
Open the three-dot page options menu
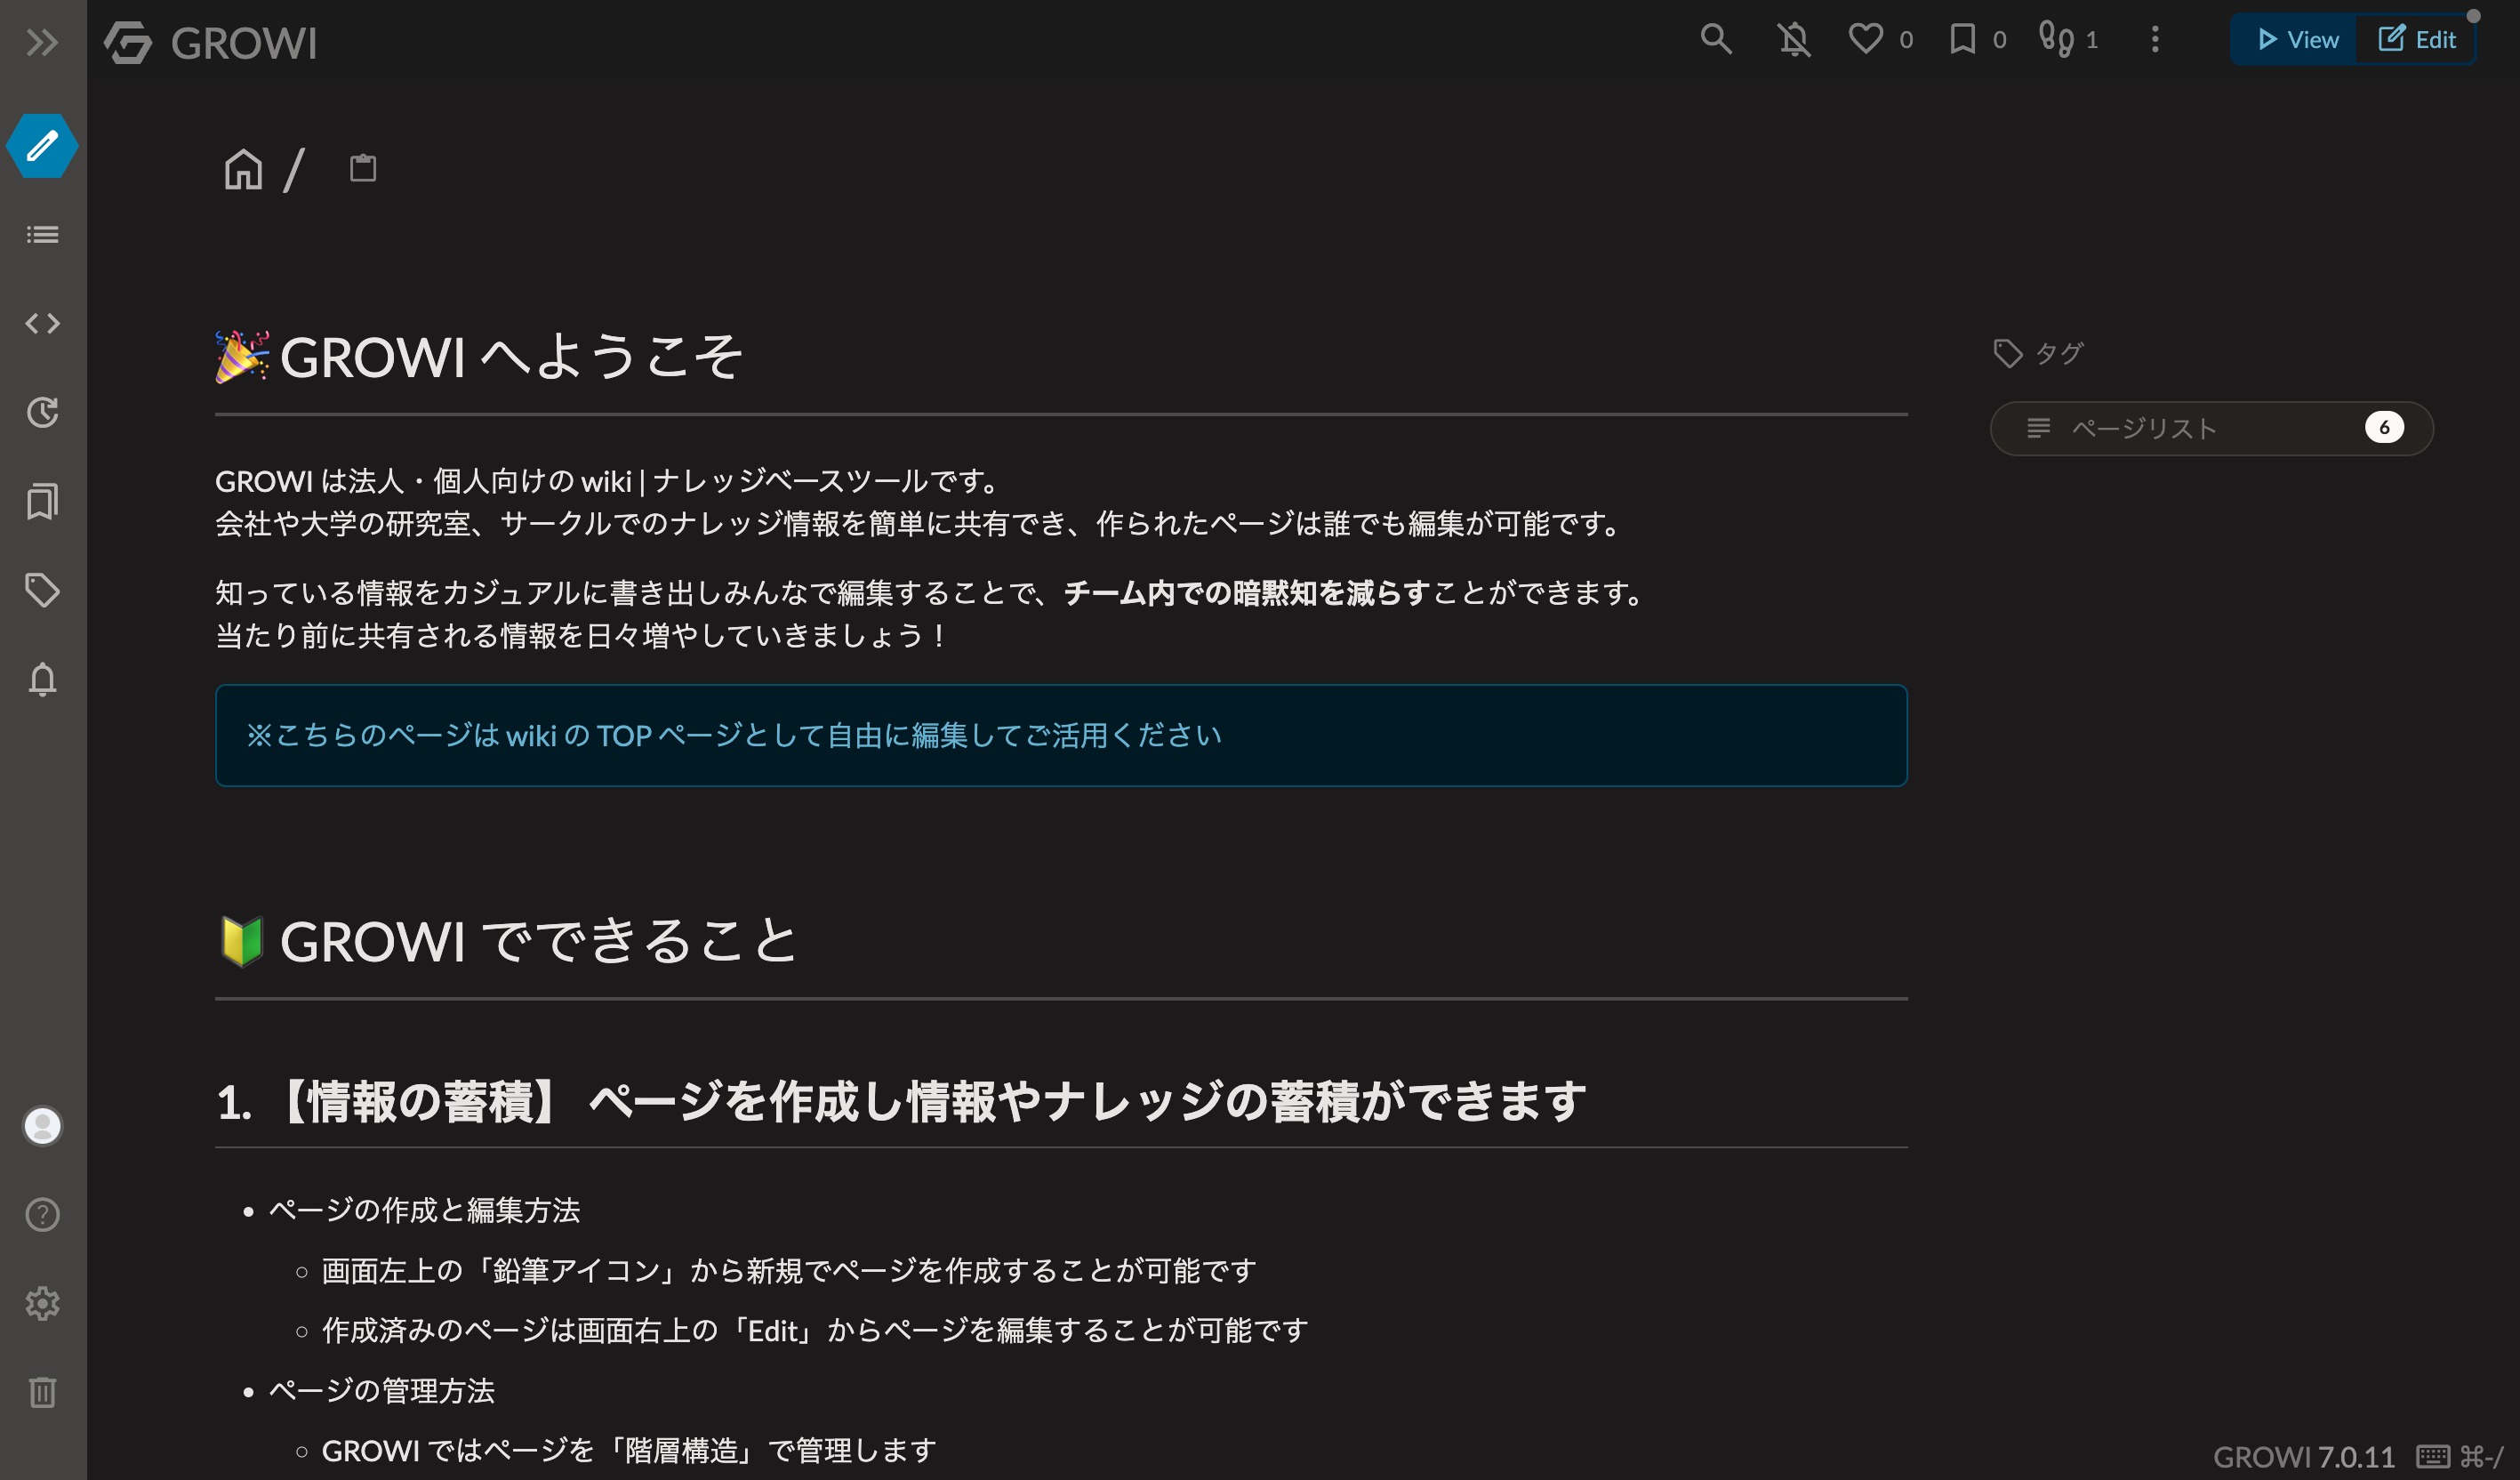click(2155, 40)
